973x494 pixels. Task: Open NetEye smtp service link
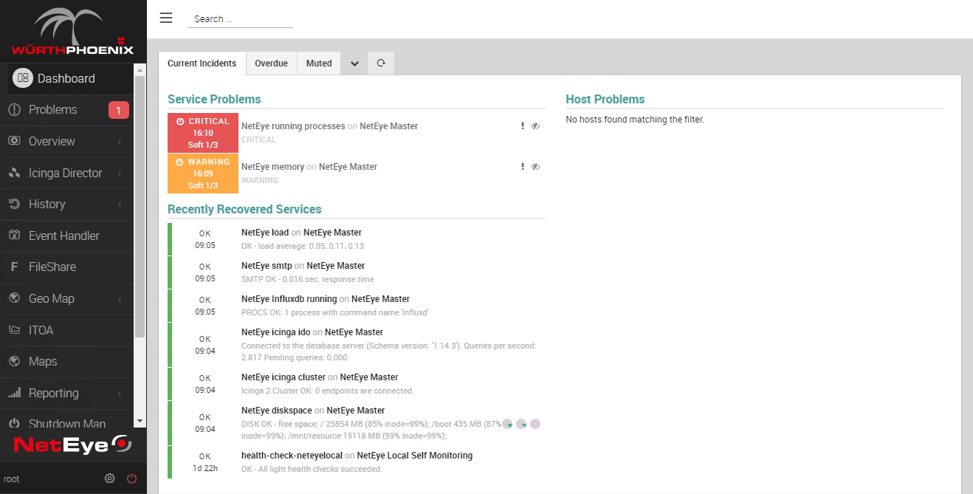tap(267, 266)
